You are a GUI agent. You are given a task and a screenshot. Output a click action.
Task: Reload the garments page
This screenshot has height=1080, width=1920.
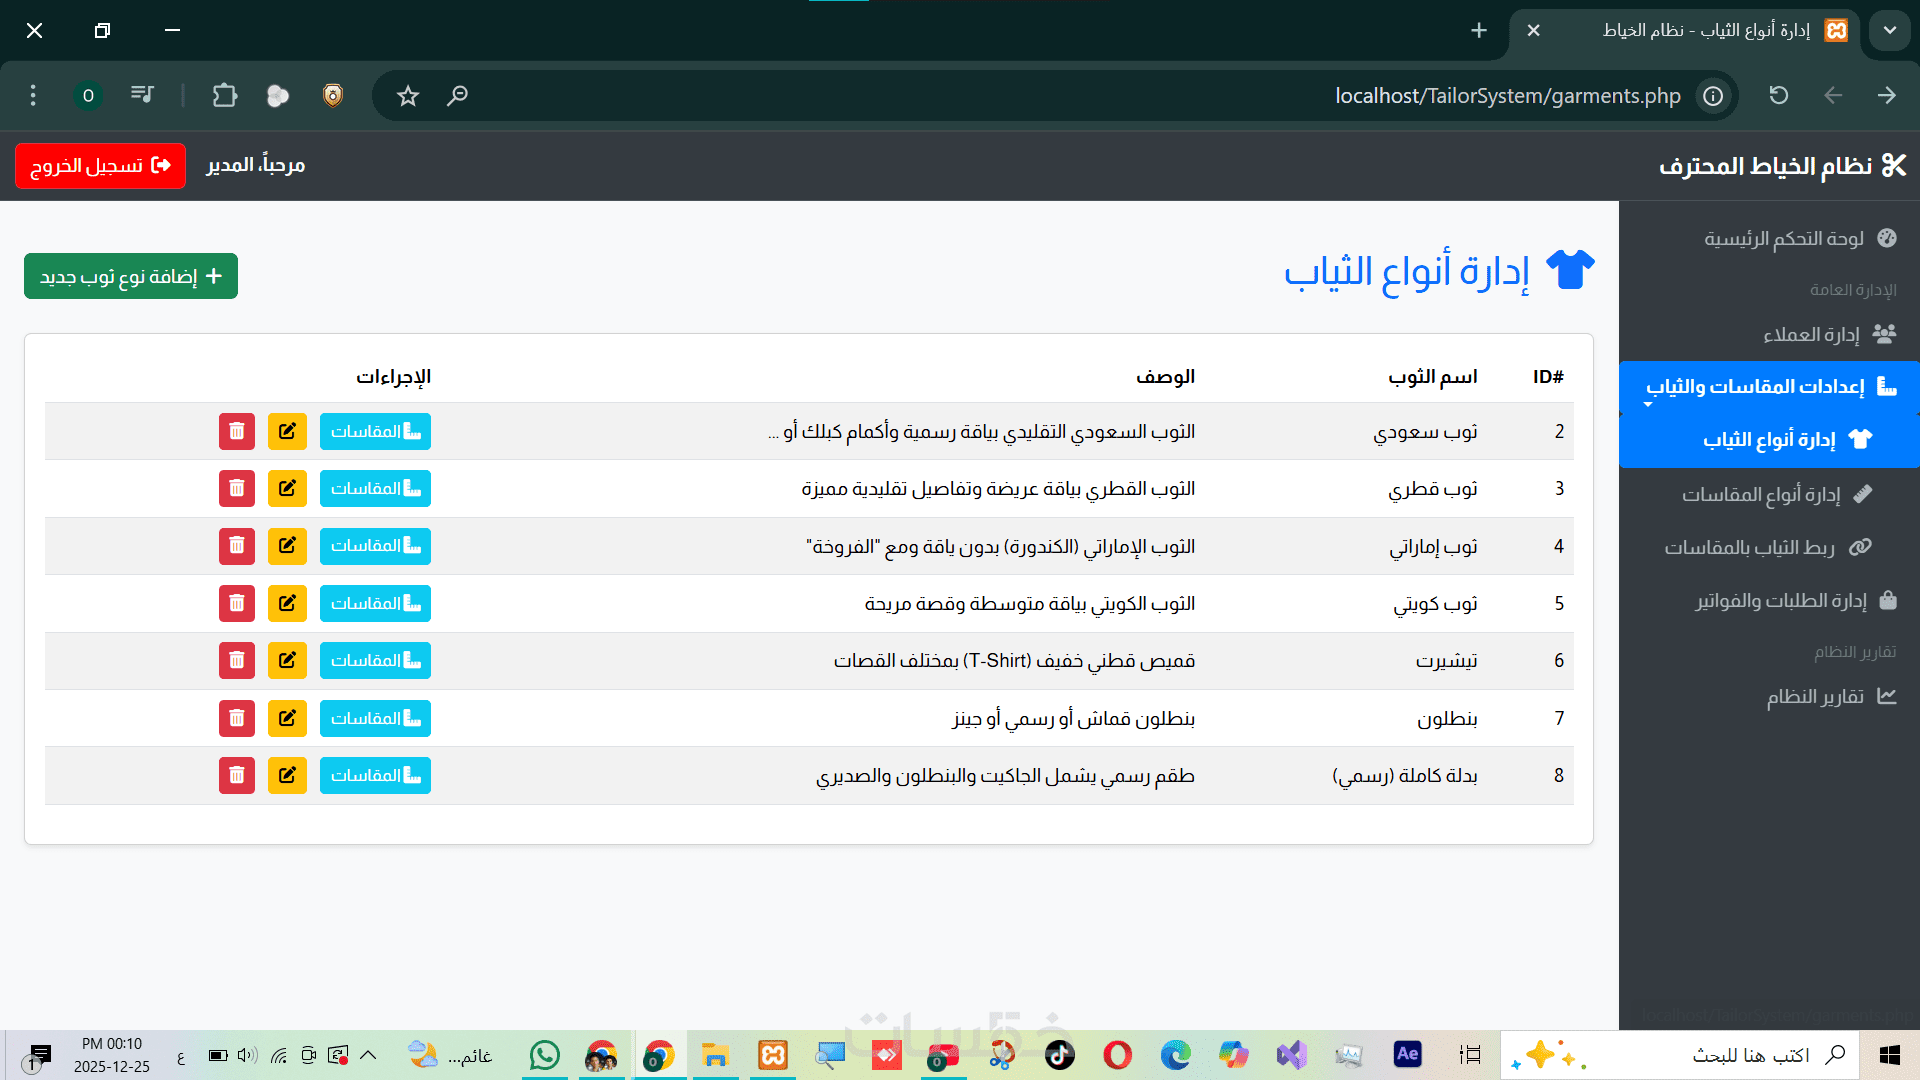(1778, 96)
